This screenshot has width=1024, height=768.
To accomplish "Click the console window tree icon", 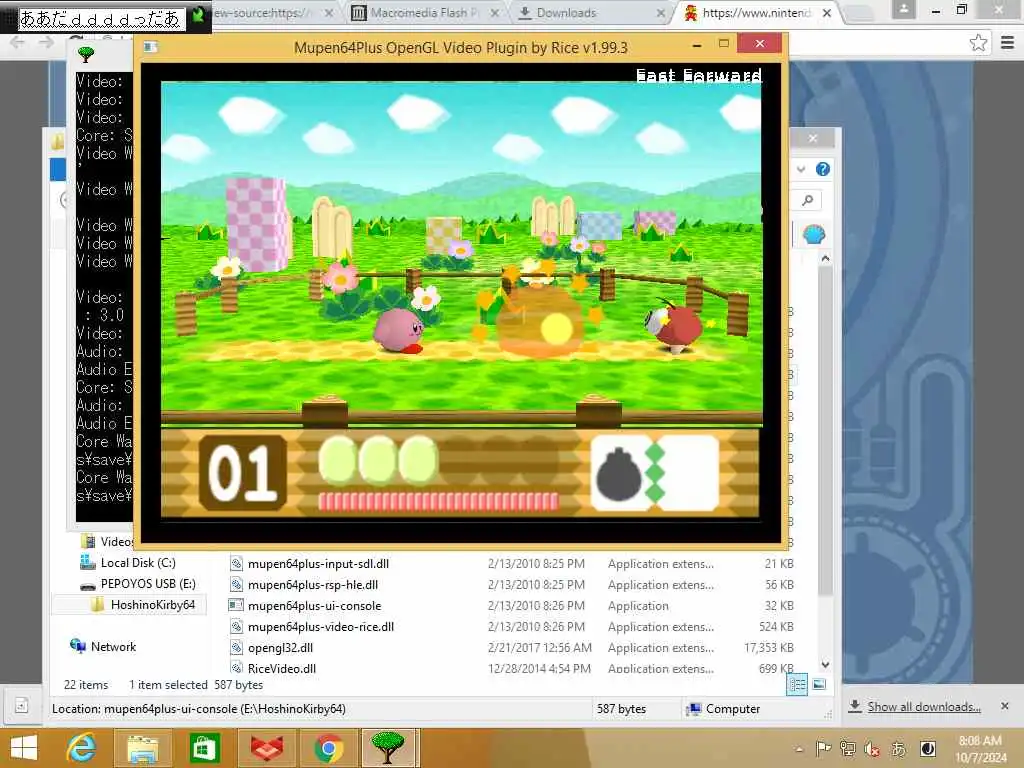I will point(86,54).
